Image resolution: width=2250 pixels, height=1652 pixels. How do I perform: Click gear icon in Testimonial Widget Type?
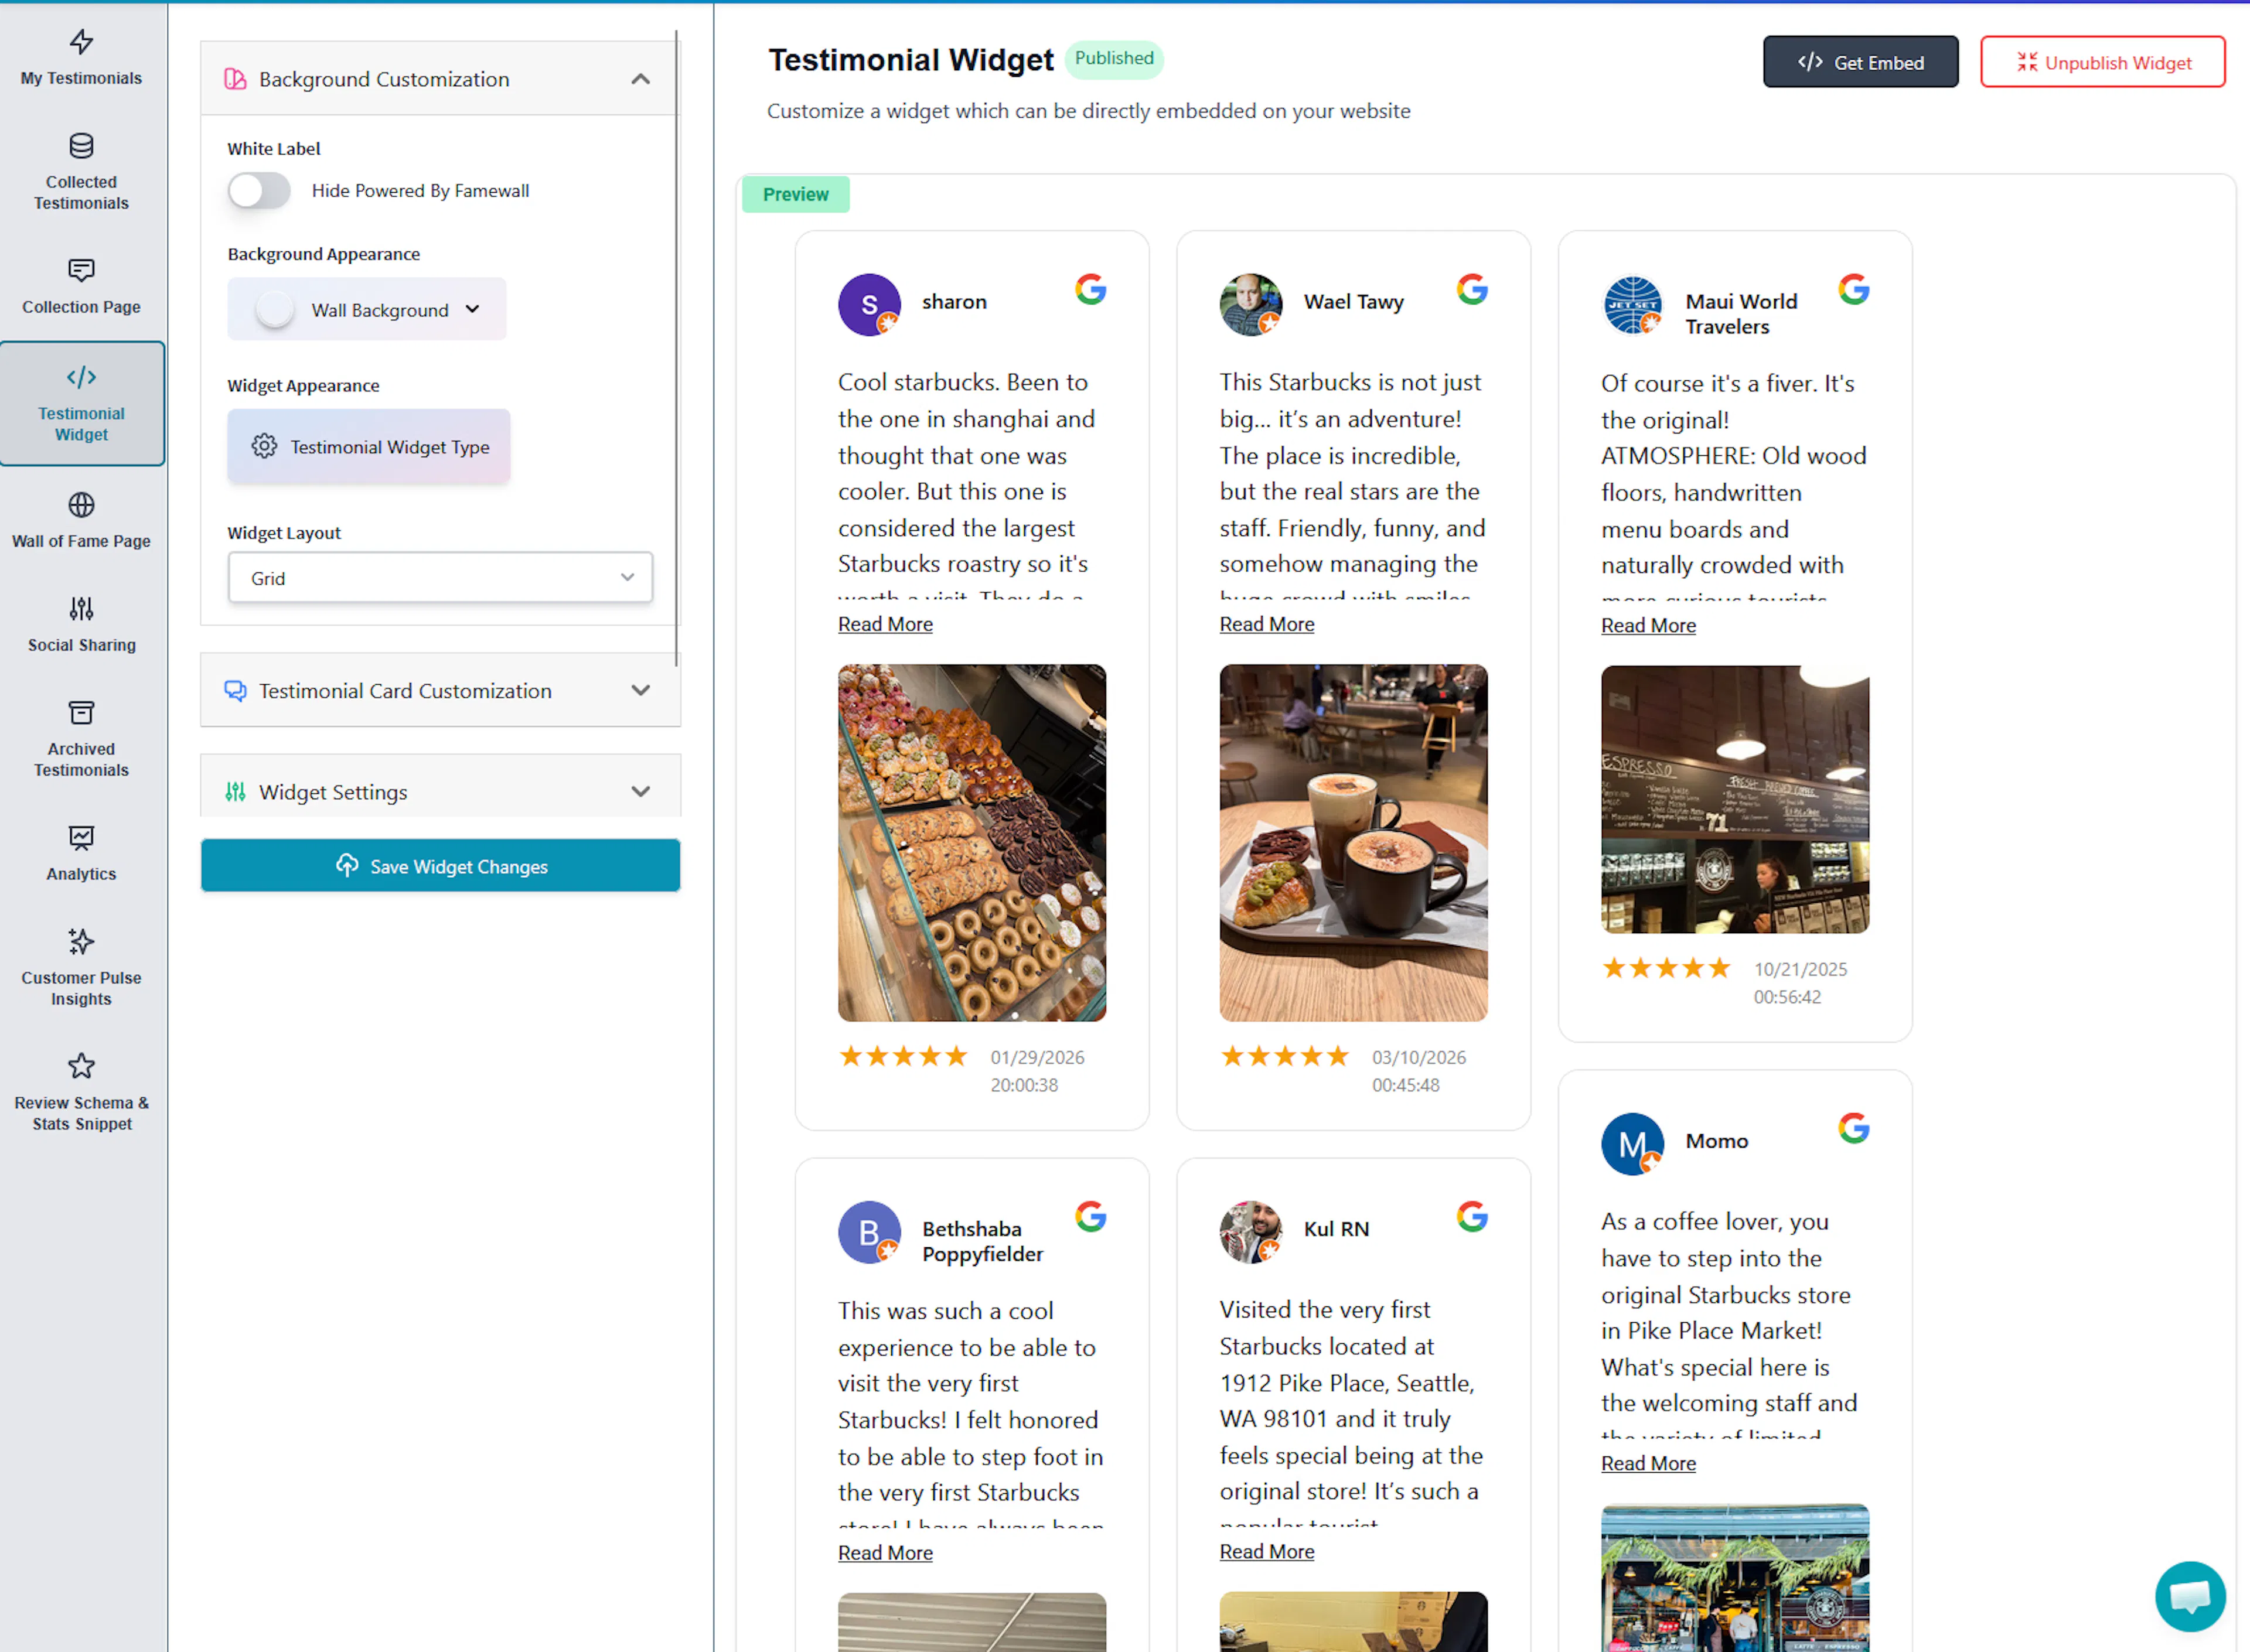point(264,446)
